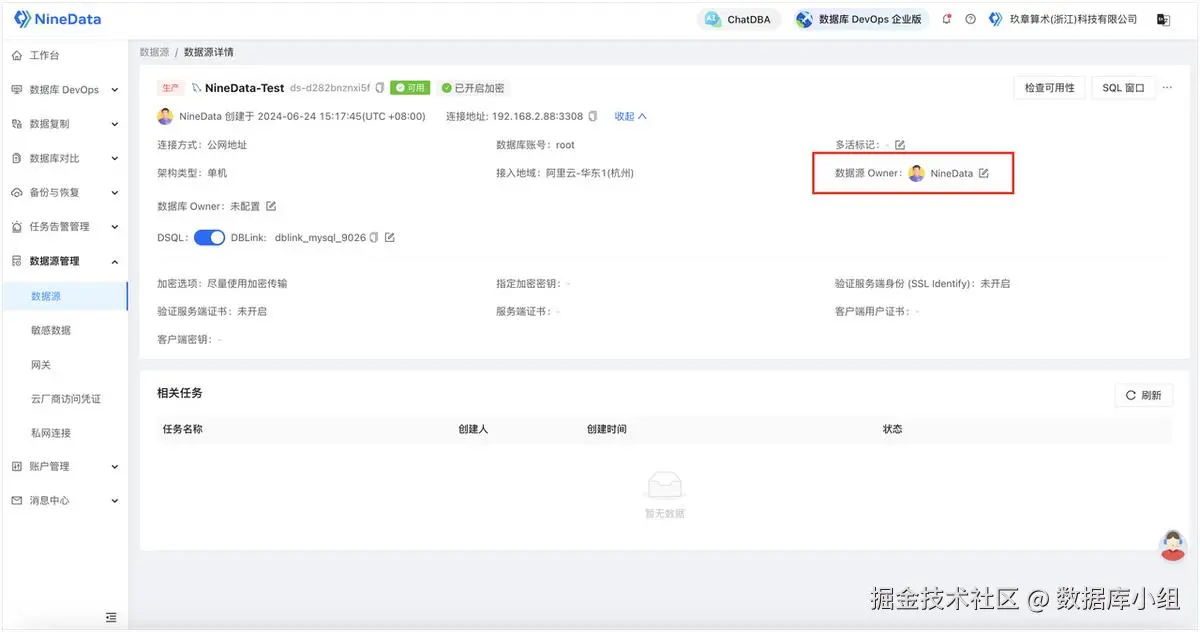
Task: Expand 账户管理 menu
Action: [64, 466]
